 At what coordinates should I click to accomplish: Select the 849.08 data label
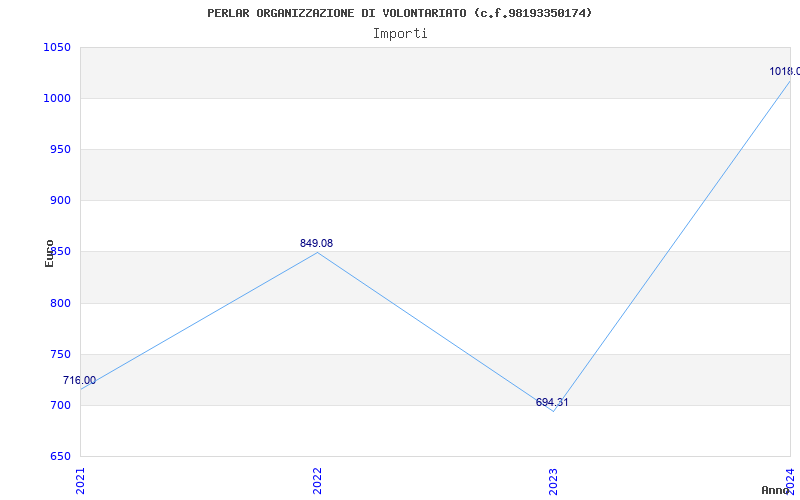tap(316, 243)
